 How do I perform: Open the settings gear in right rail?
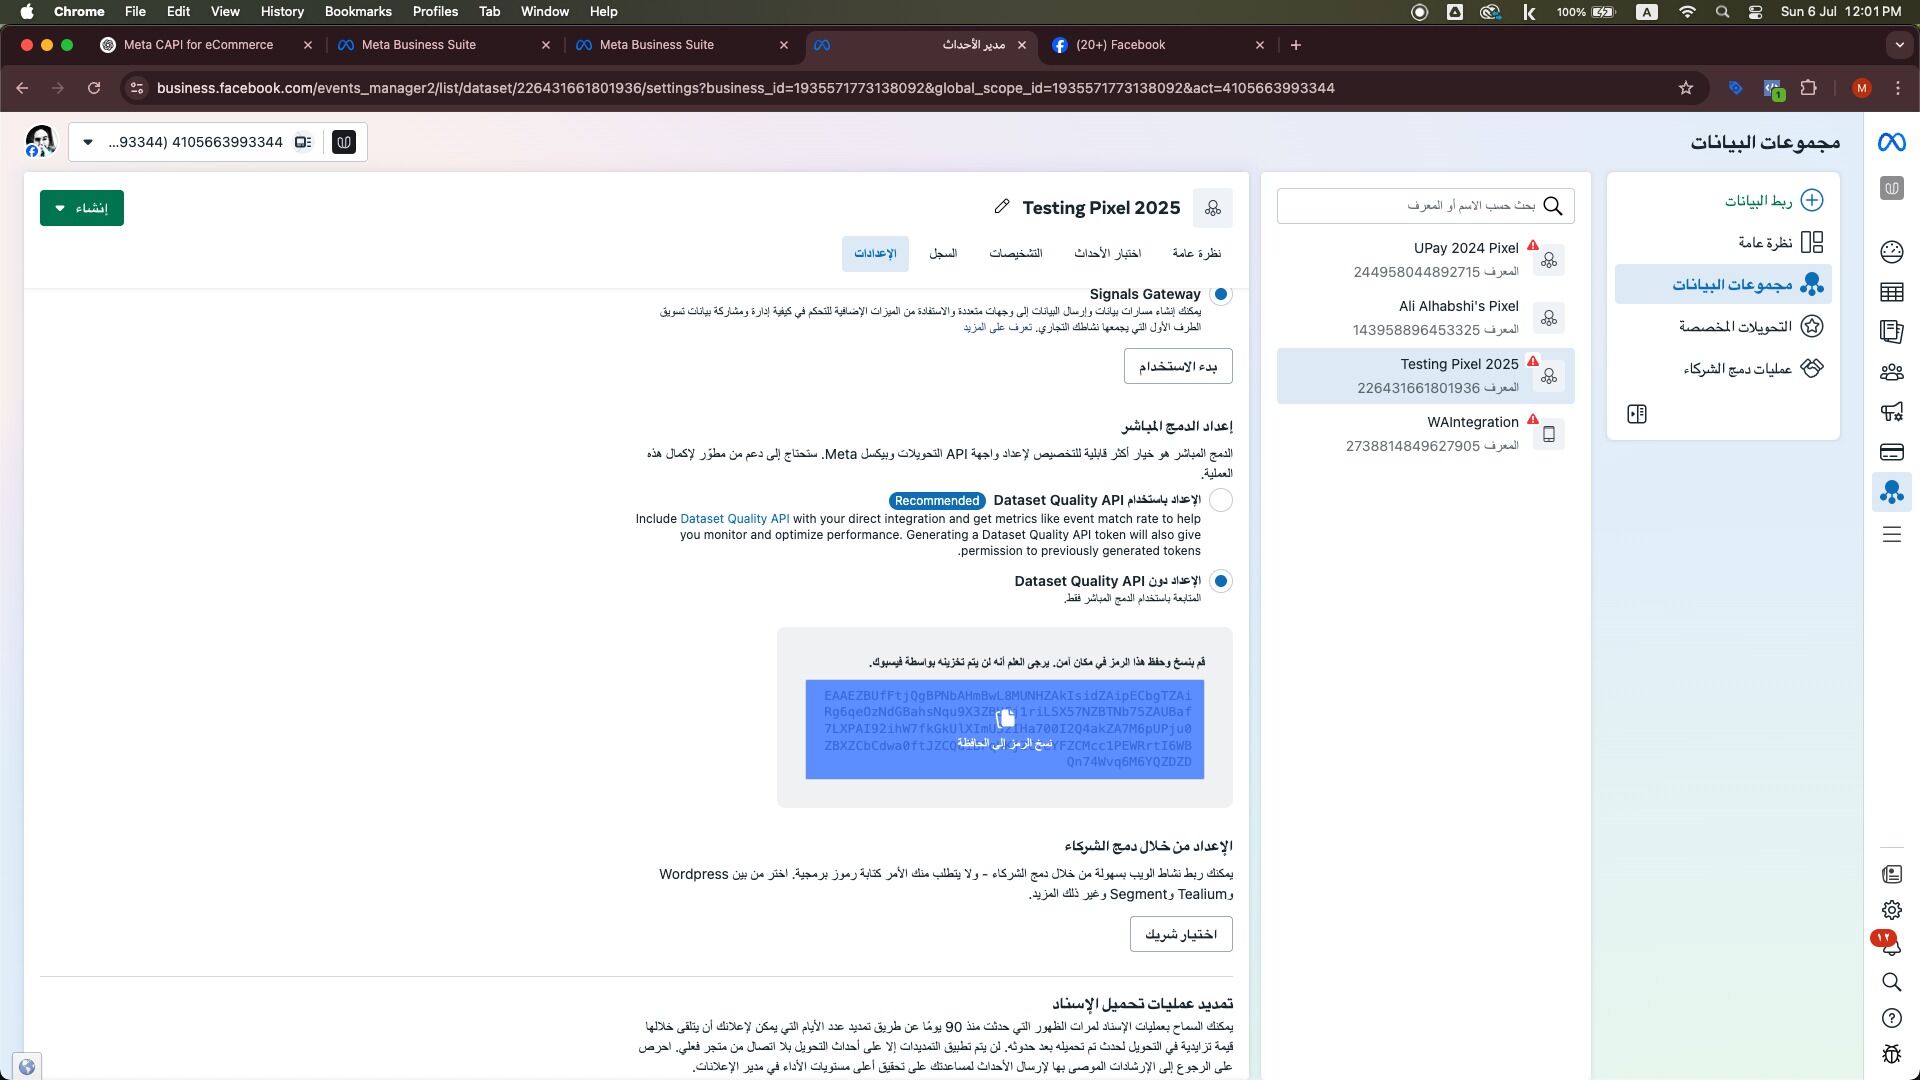[x=1891, y=910]
